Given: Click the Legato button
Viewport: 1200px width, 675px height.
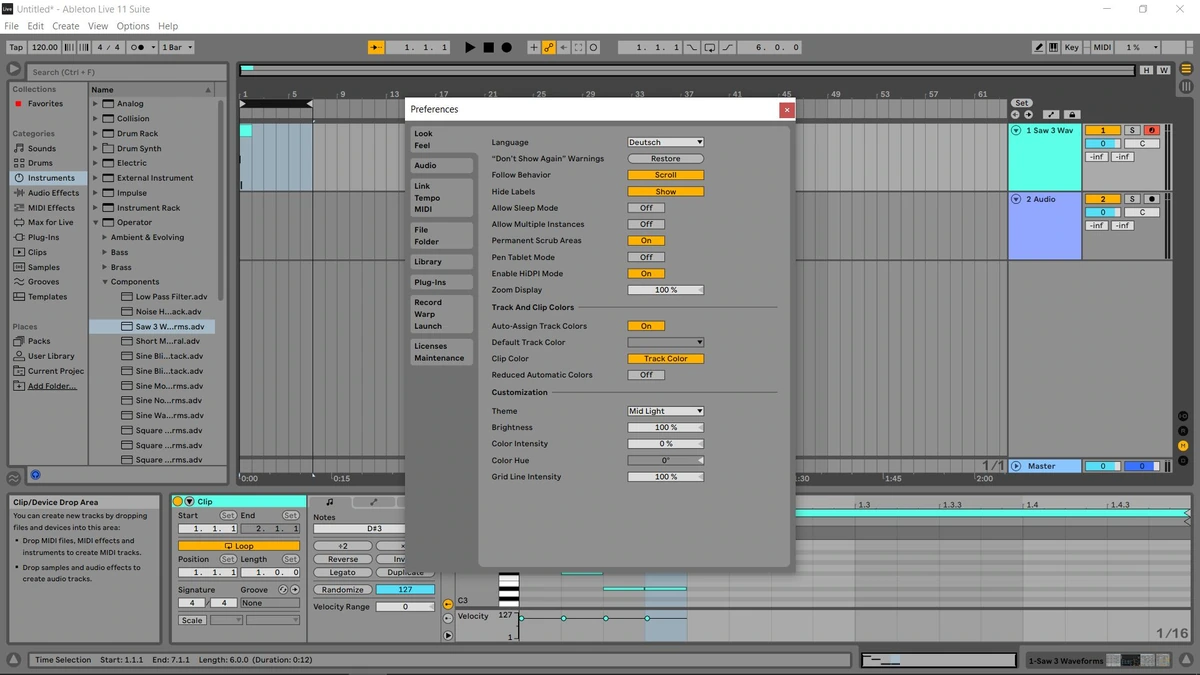Looking at the screenshot, I should 343,572.
